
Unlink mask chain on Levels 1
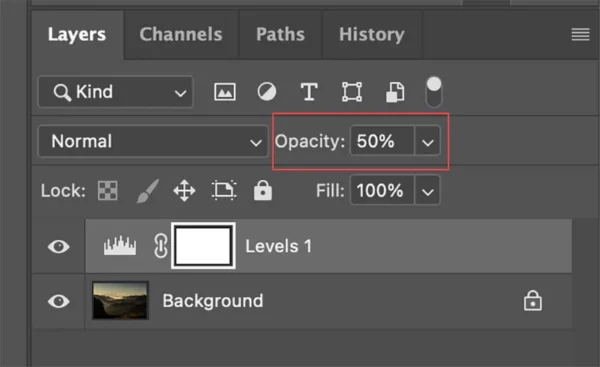click(161, 246)
